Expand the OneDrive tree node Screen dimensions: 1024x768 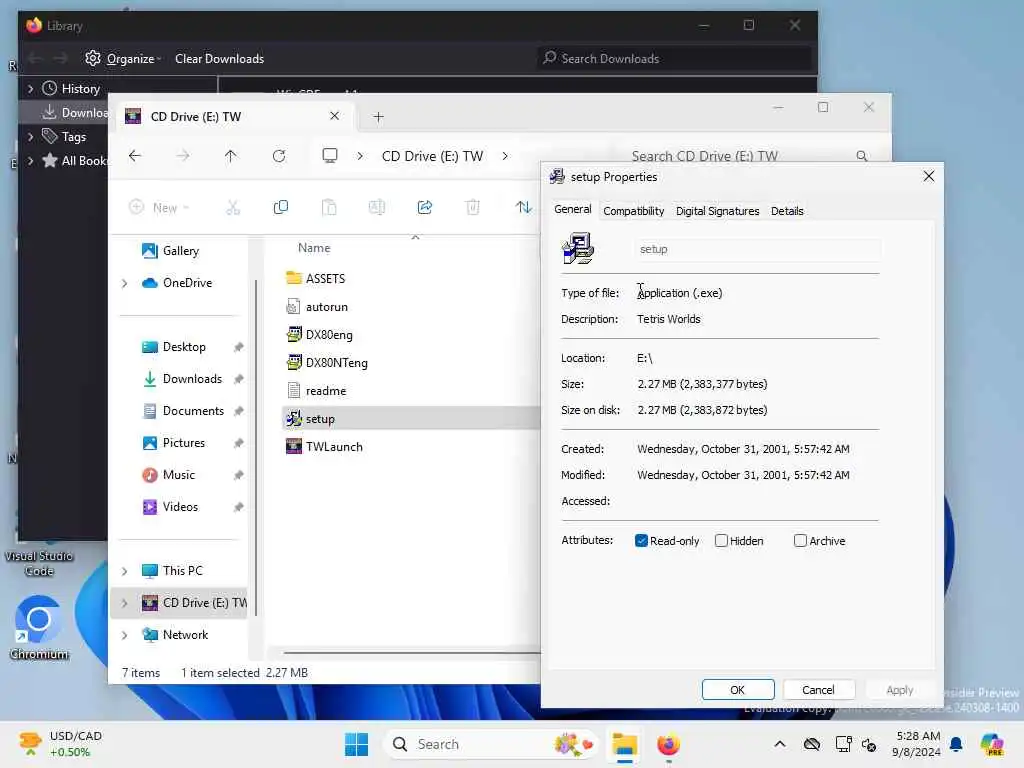pos(124,283)
